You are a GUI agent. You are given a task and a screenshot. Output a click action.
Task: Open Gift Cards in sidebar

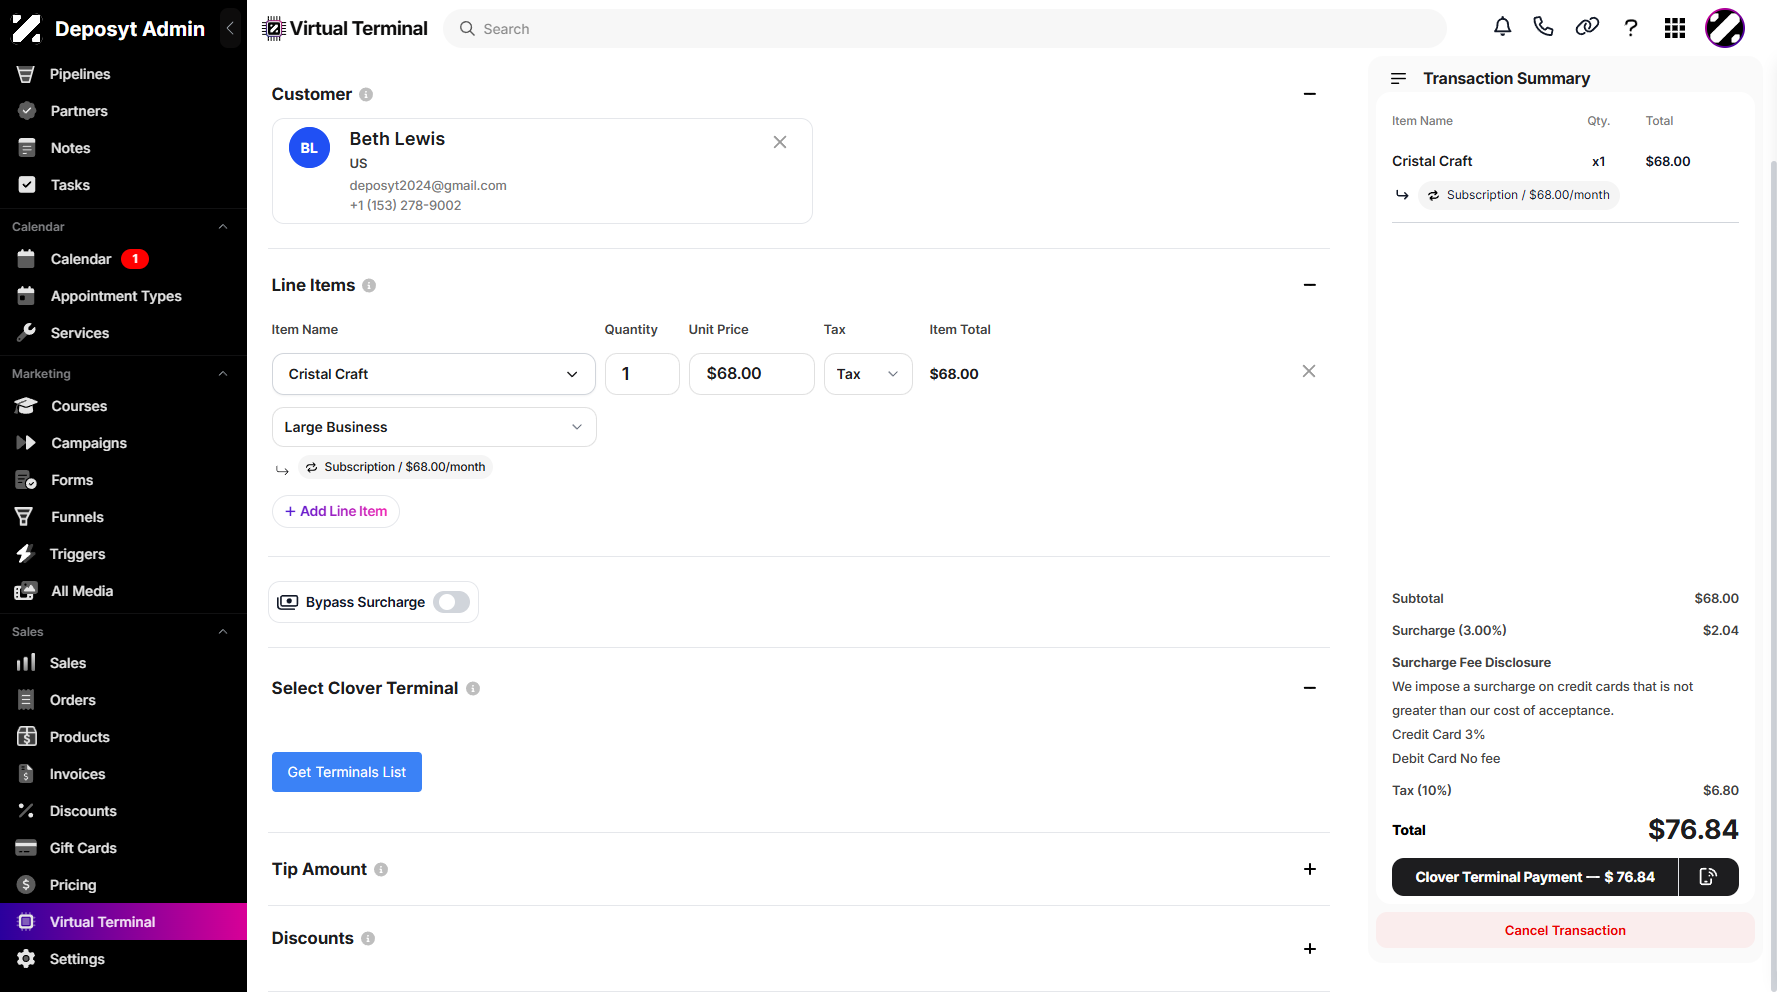pos(123,848)
